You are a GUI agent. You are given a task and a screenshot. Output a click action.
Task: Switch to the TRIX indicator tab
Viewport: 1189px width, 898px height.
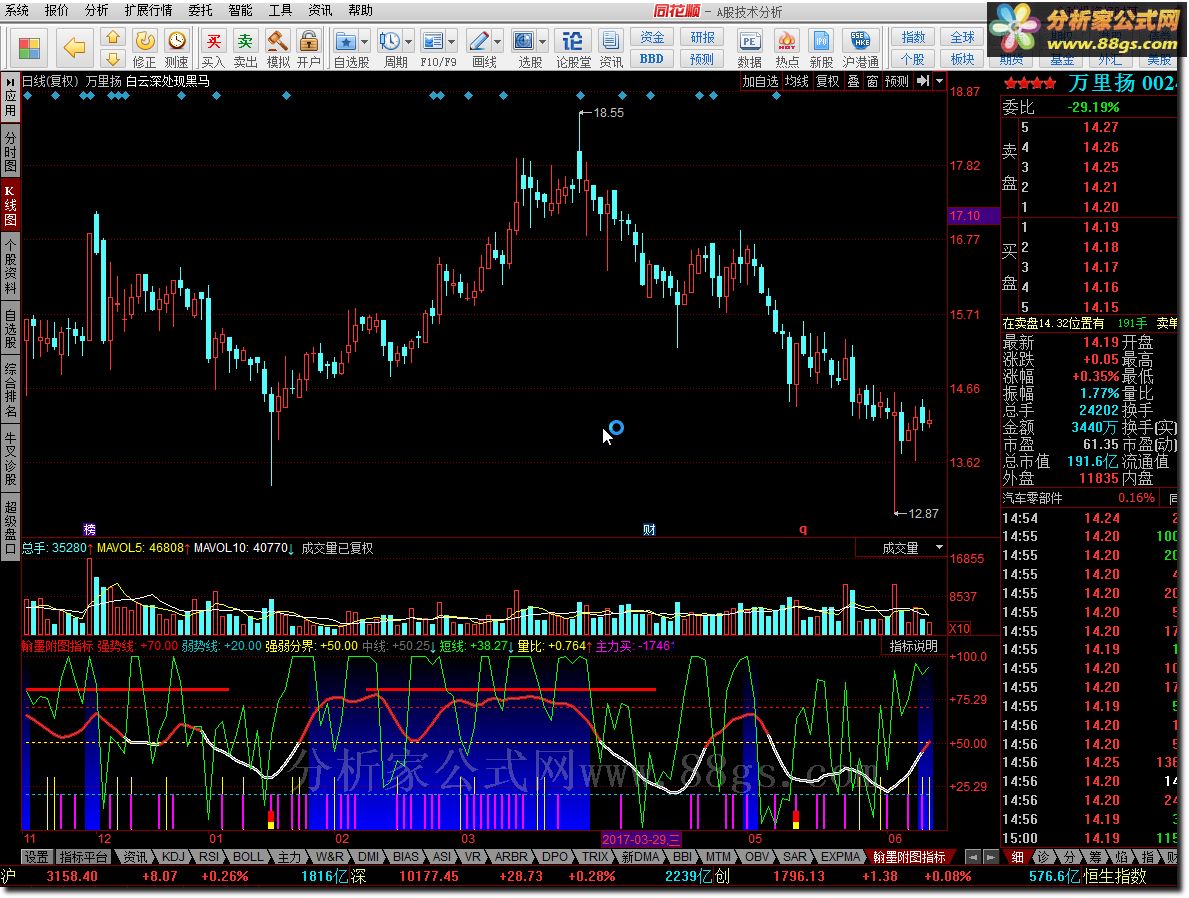click(595, 856)
